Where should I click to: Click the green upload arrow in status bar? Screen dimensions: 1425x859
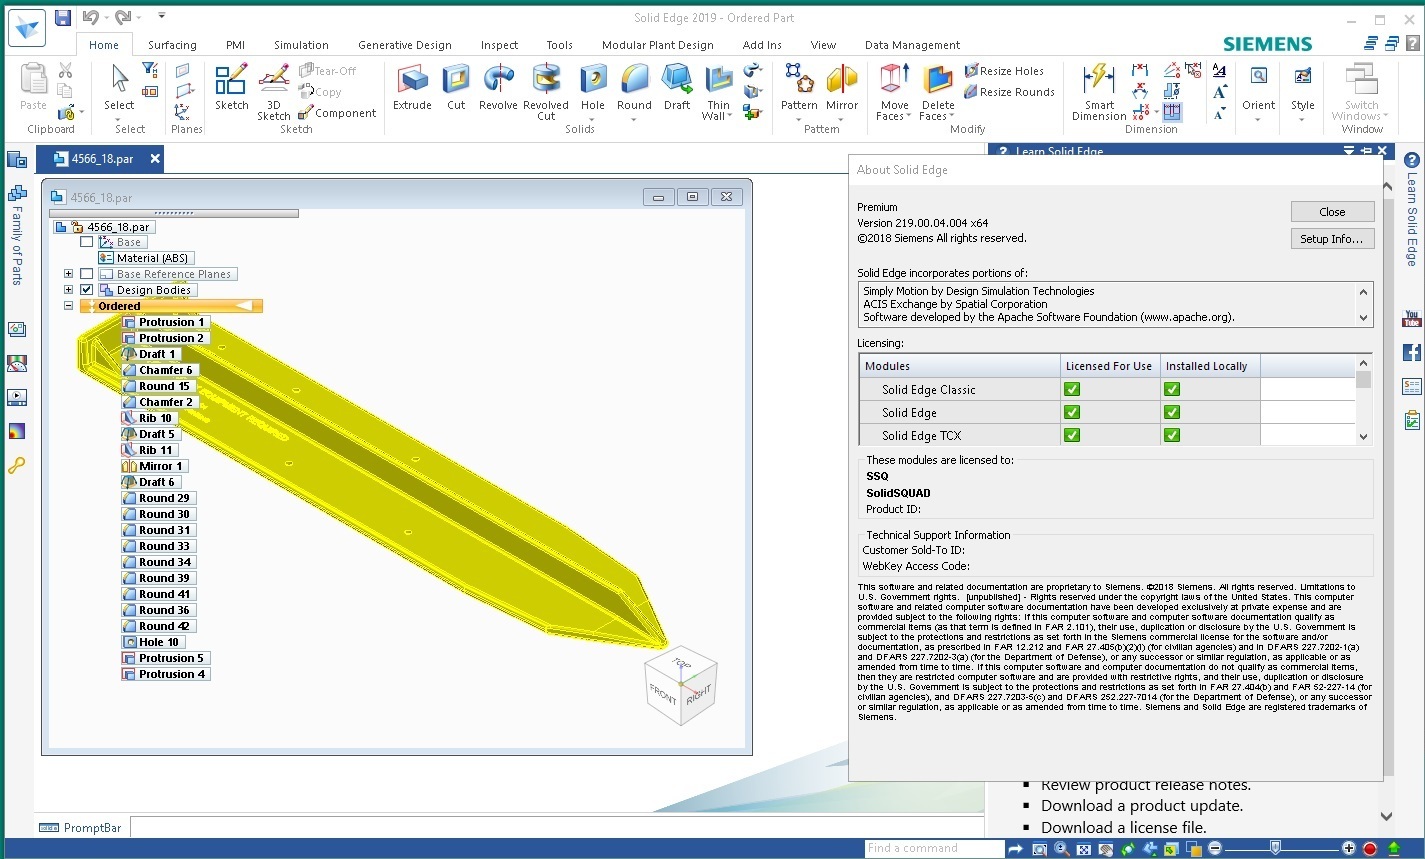(1394, 849)
